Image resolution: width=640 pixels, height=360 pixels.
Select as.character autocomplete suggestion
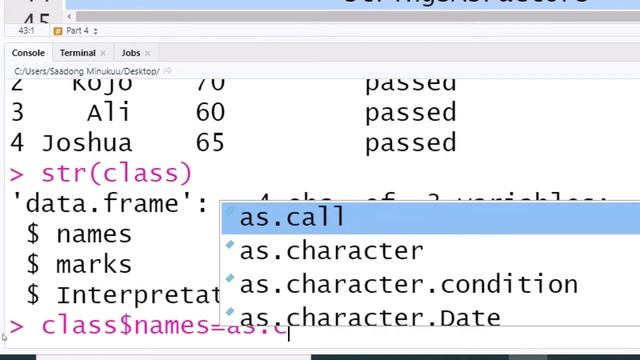pyautogui.click(x=431, y=251)
